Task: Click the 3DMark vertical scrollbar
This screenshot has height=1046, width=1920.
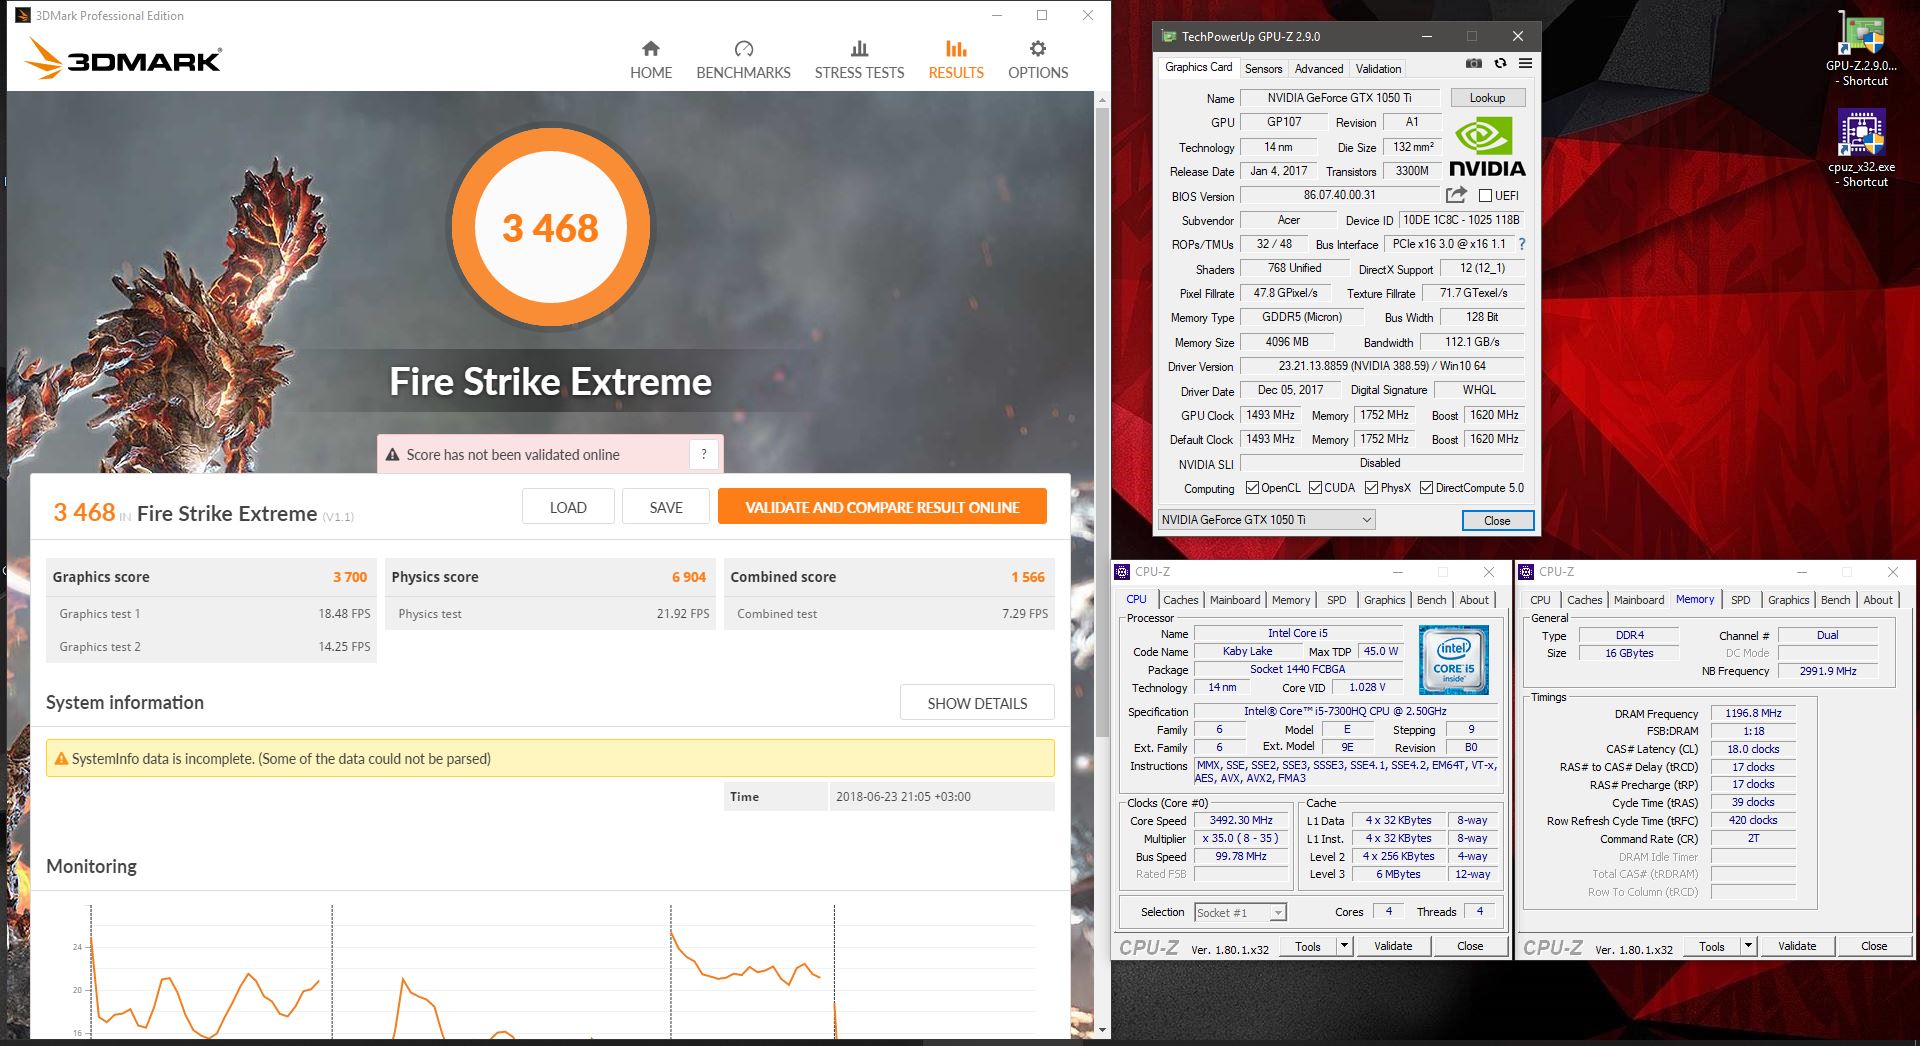Action: coord(1103,420)
